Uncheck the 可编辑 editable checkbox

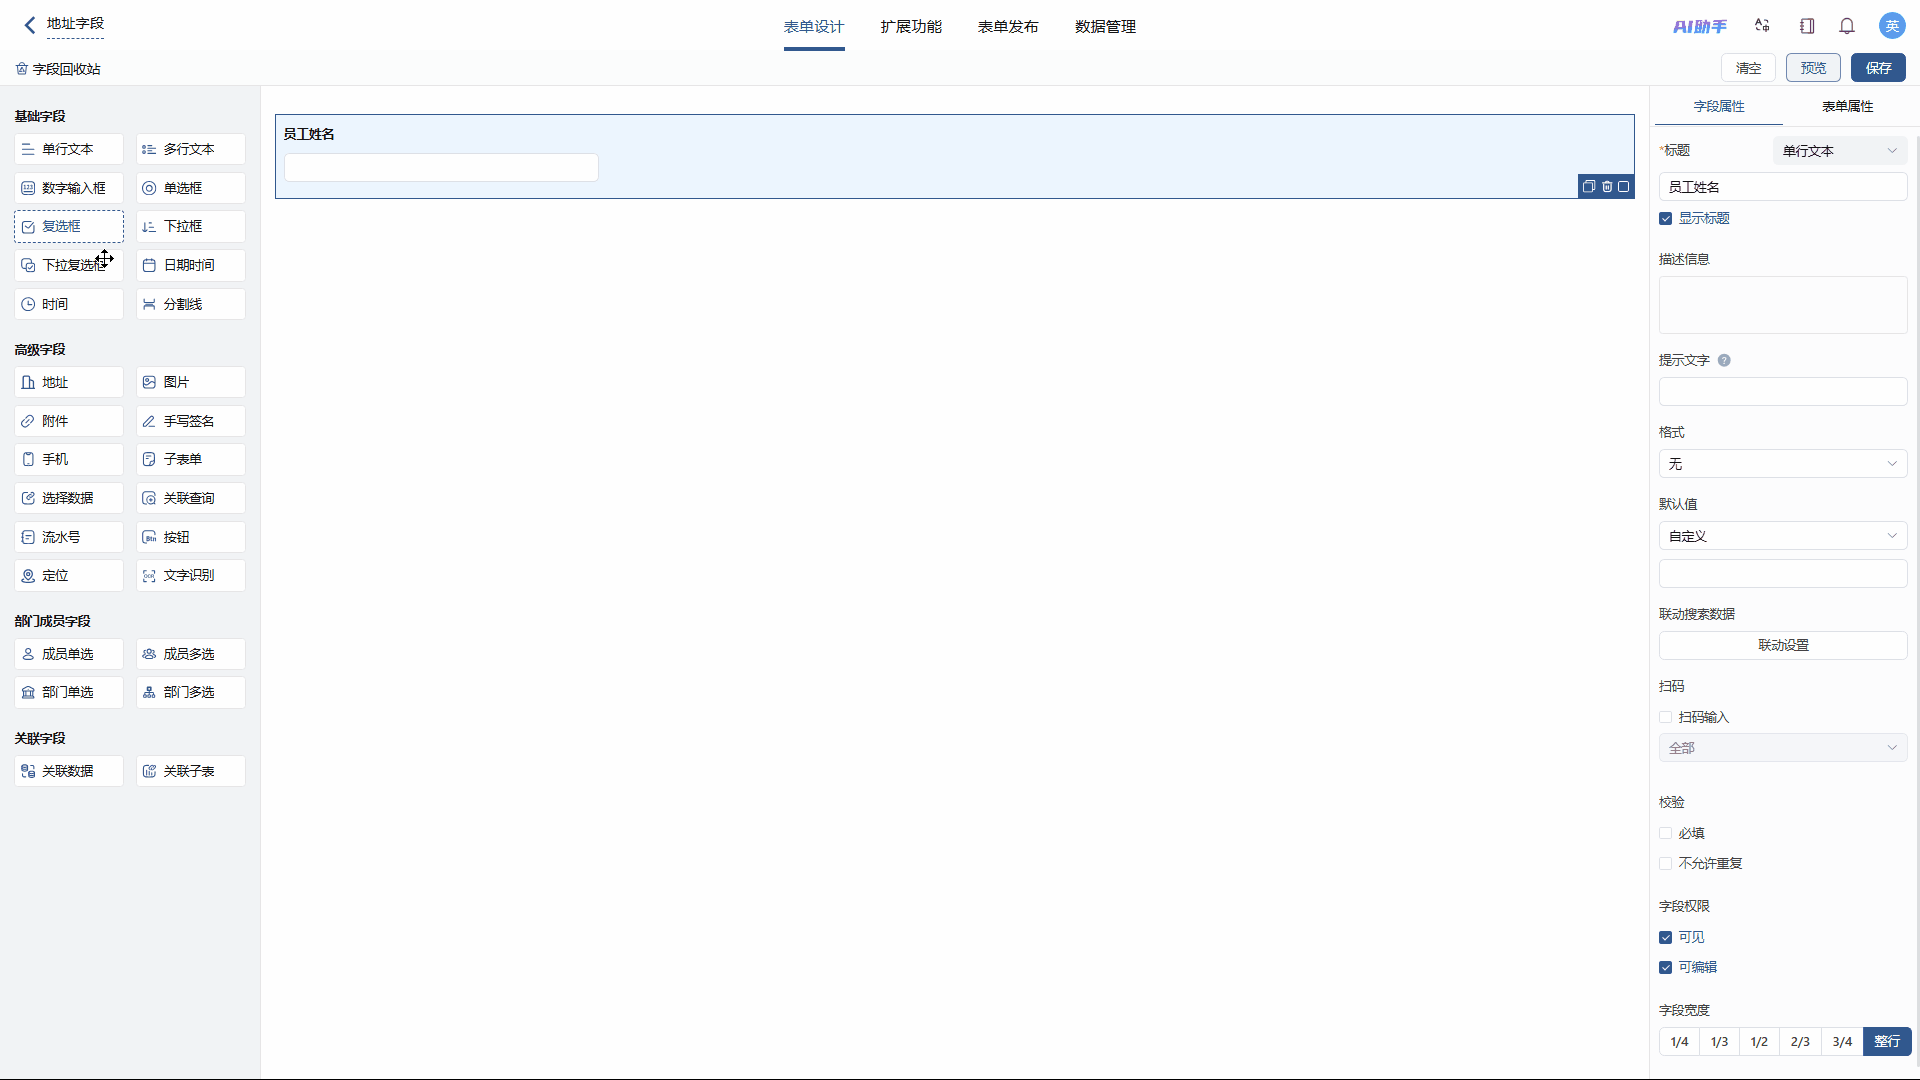click(x=1666, y=967)
